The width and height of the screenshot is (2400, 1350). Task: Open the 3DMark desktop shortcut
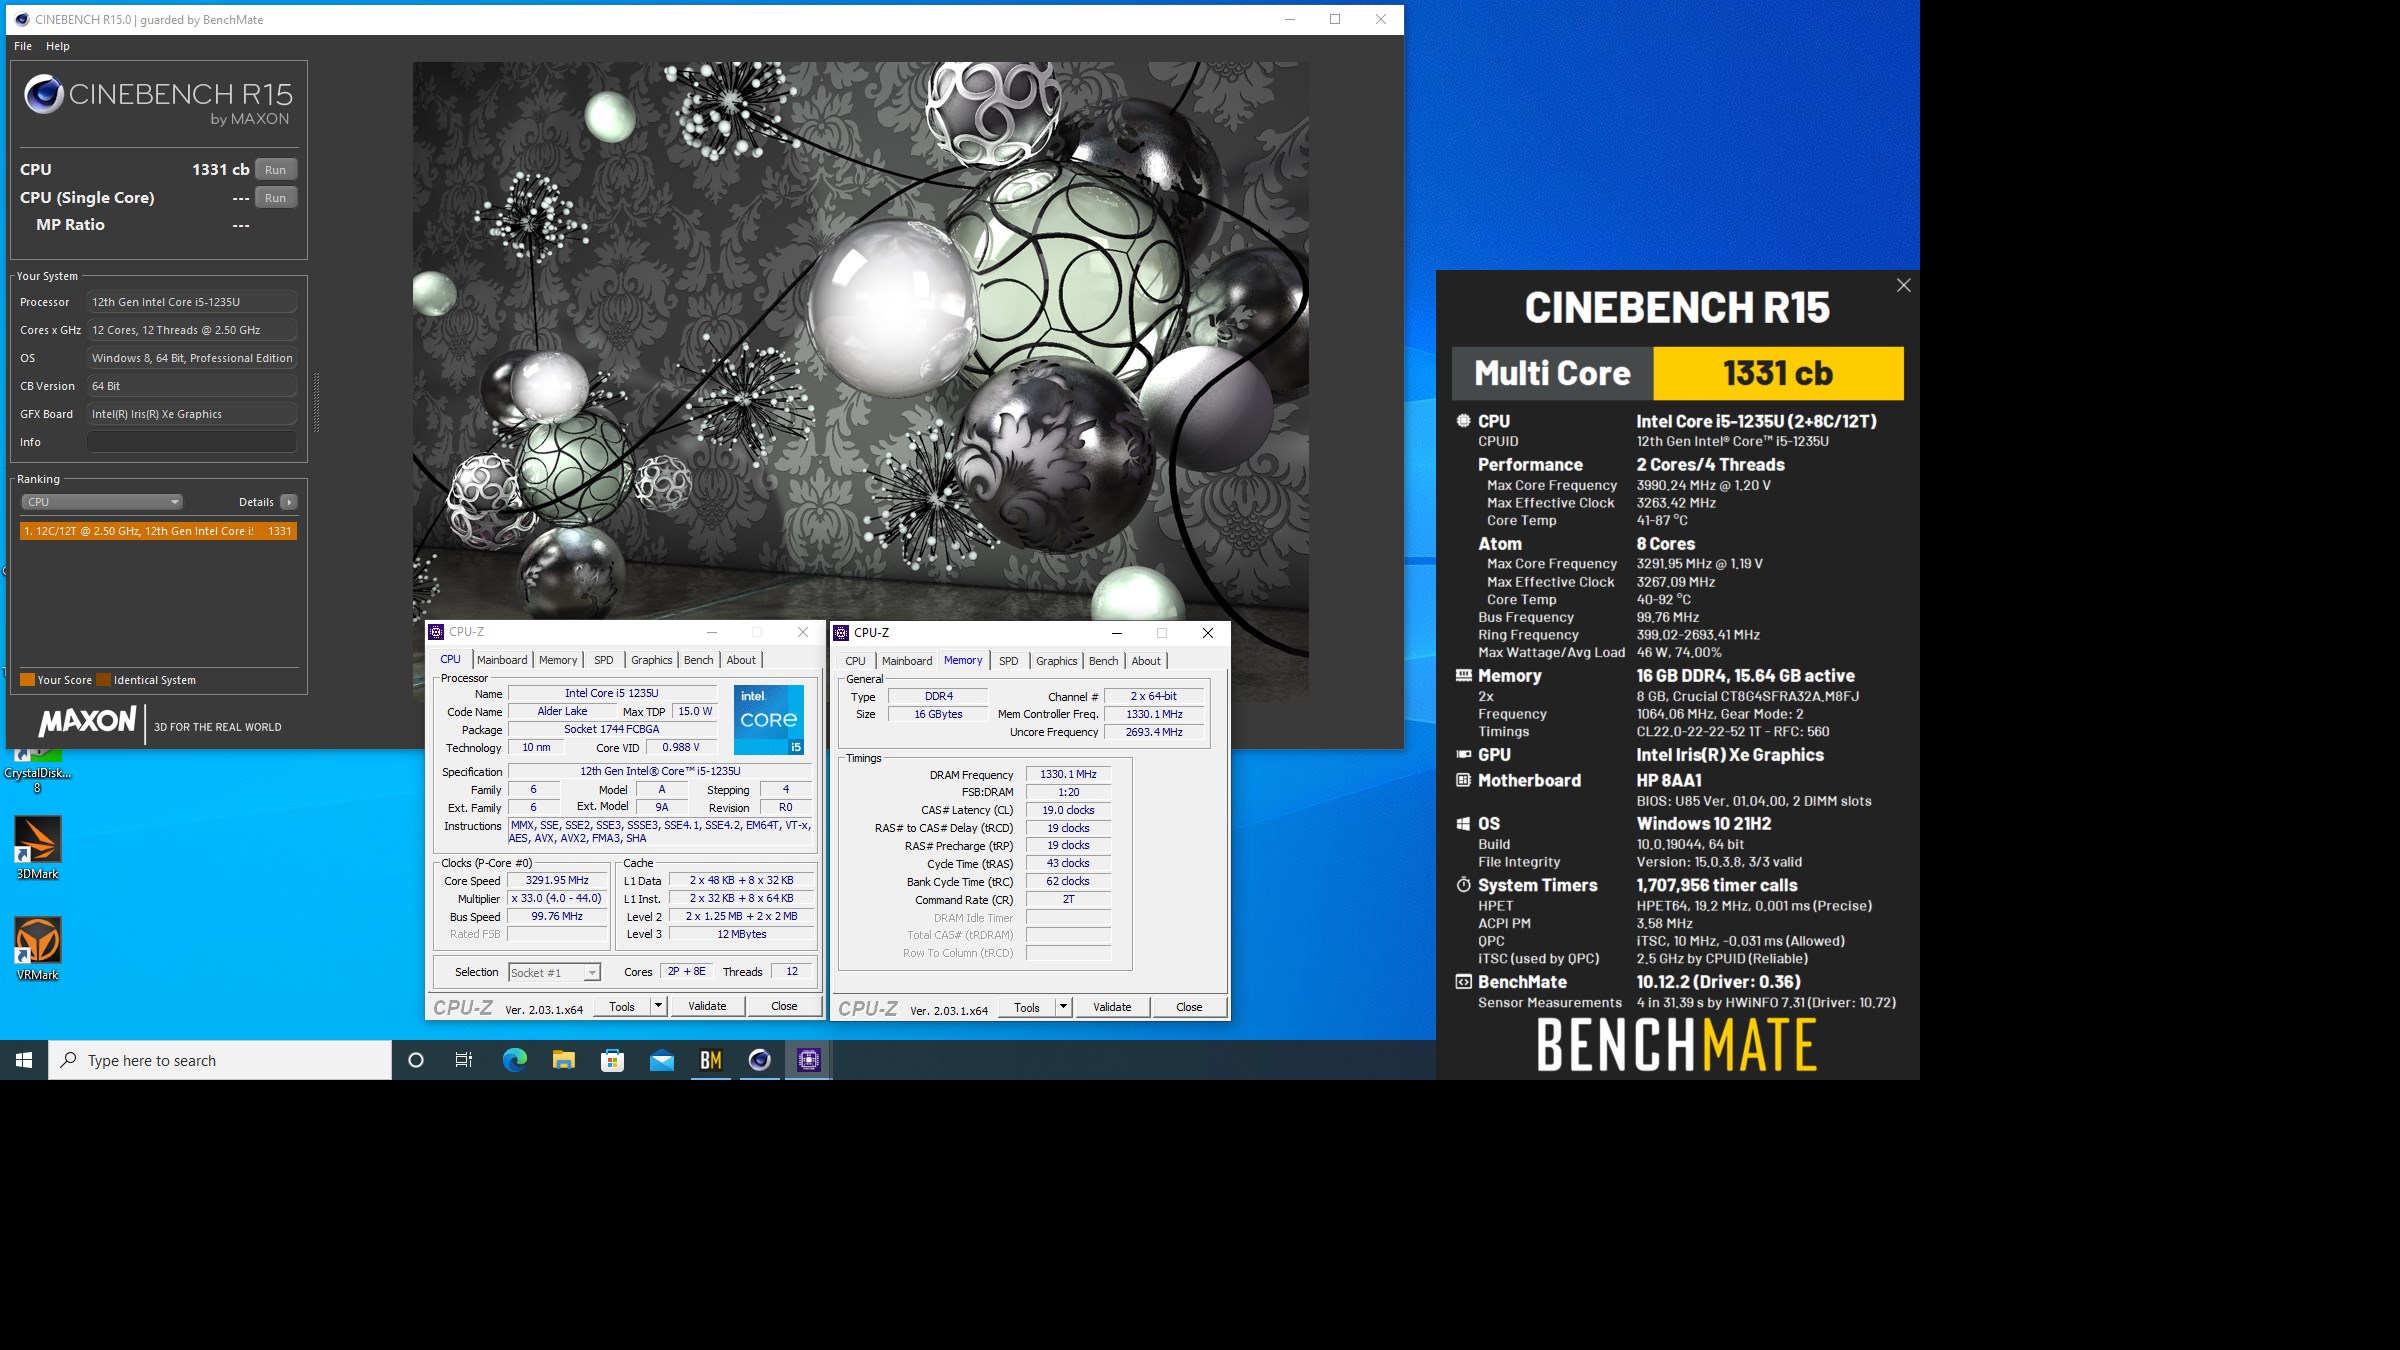click(x=37, y=847)
